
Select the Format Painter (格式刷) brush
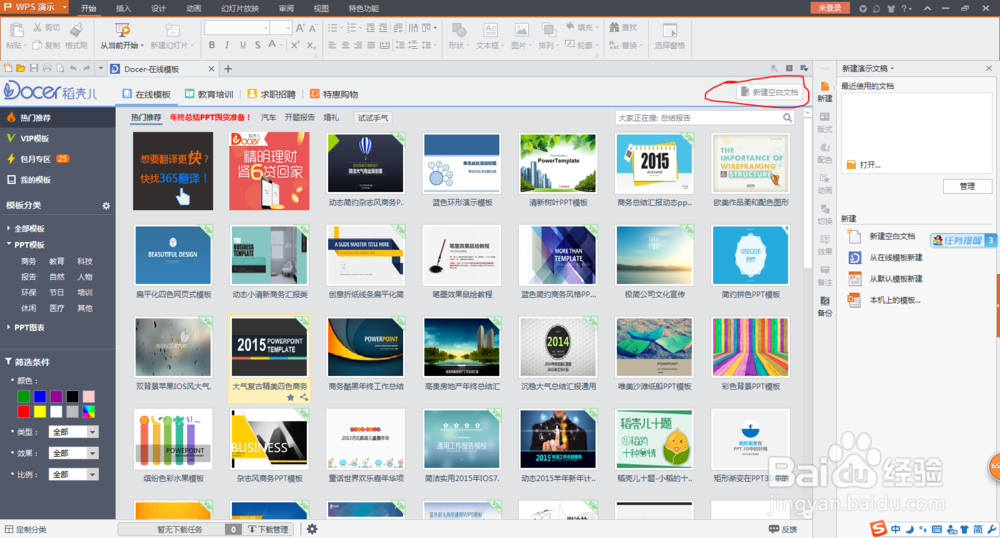pos(77,29)
